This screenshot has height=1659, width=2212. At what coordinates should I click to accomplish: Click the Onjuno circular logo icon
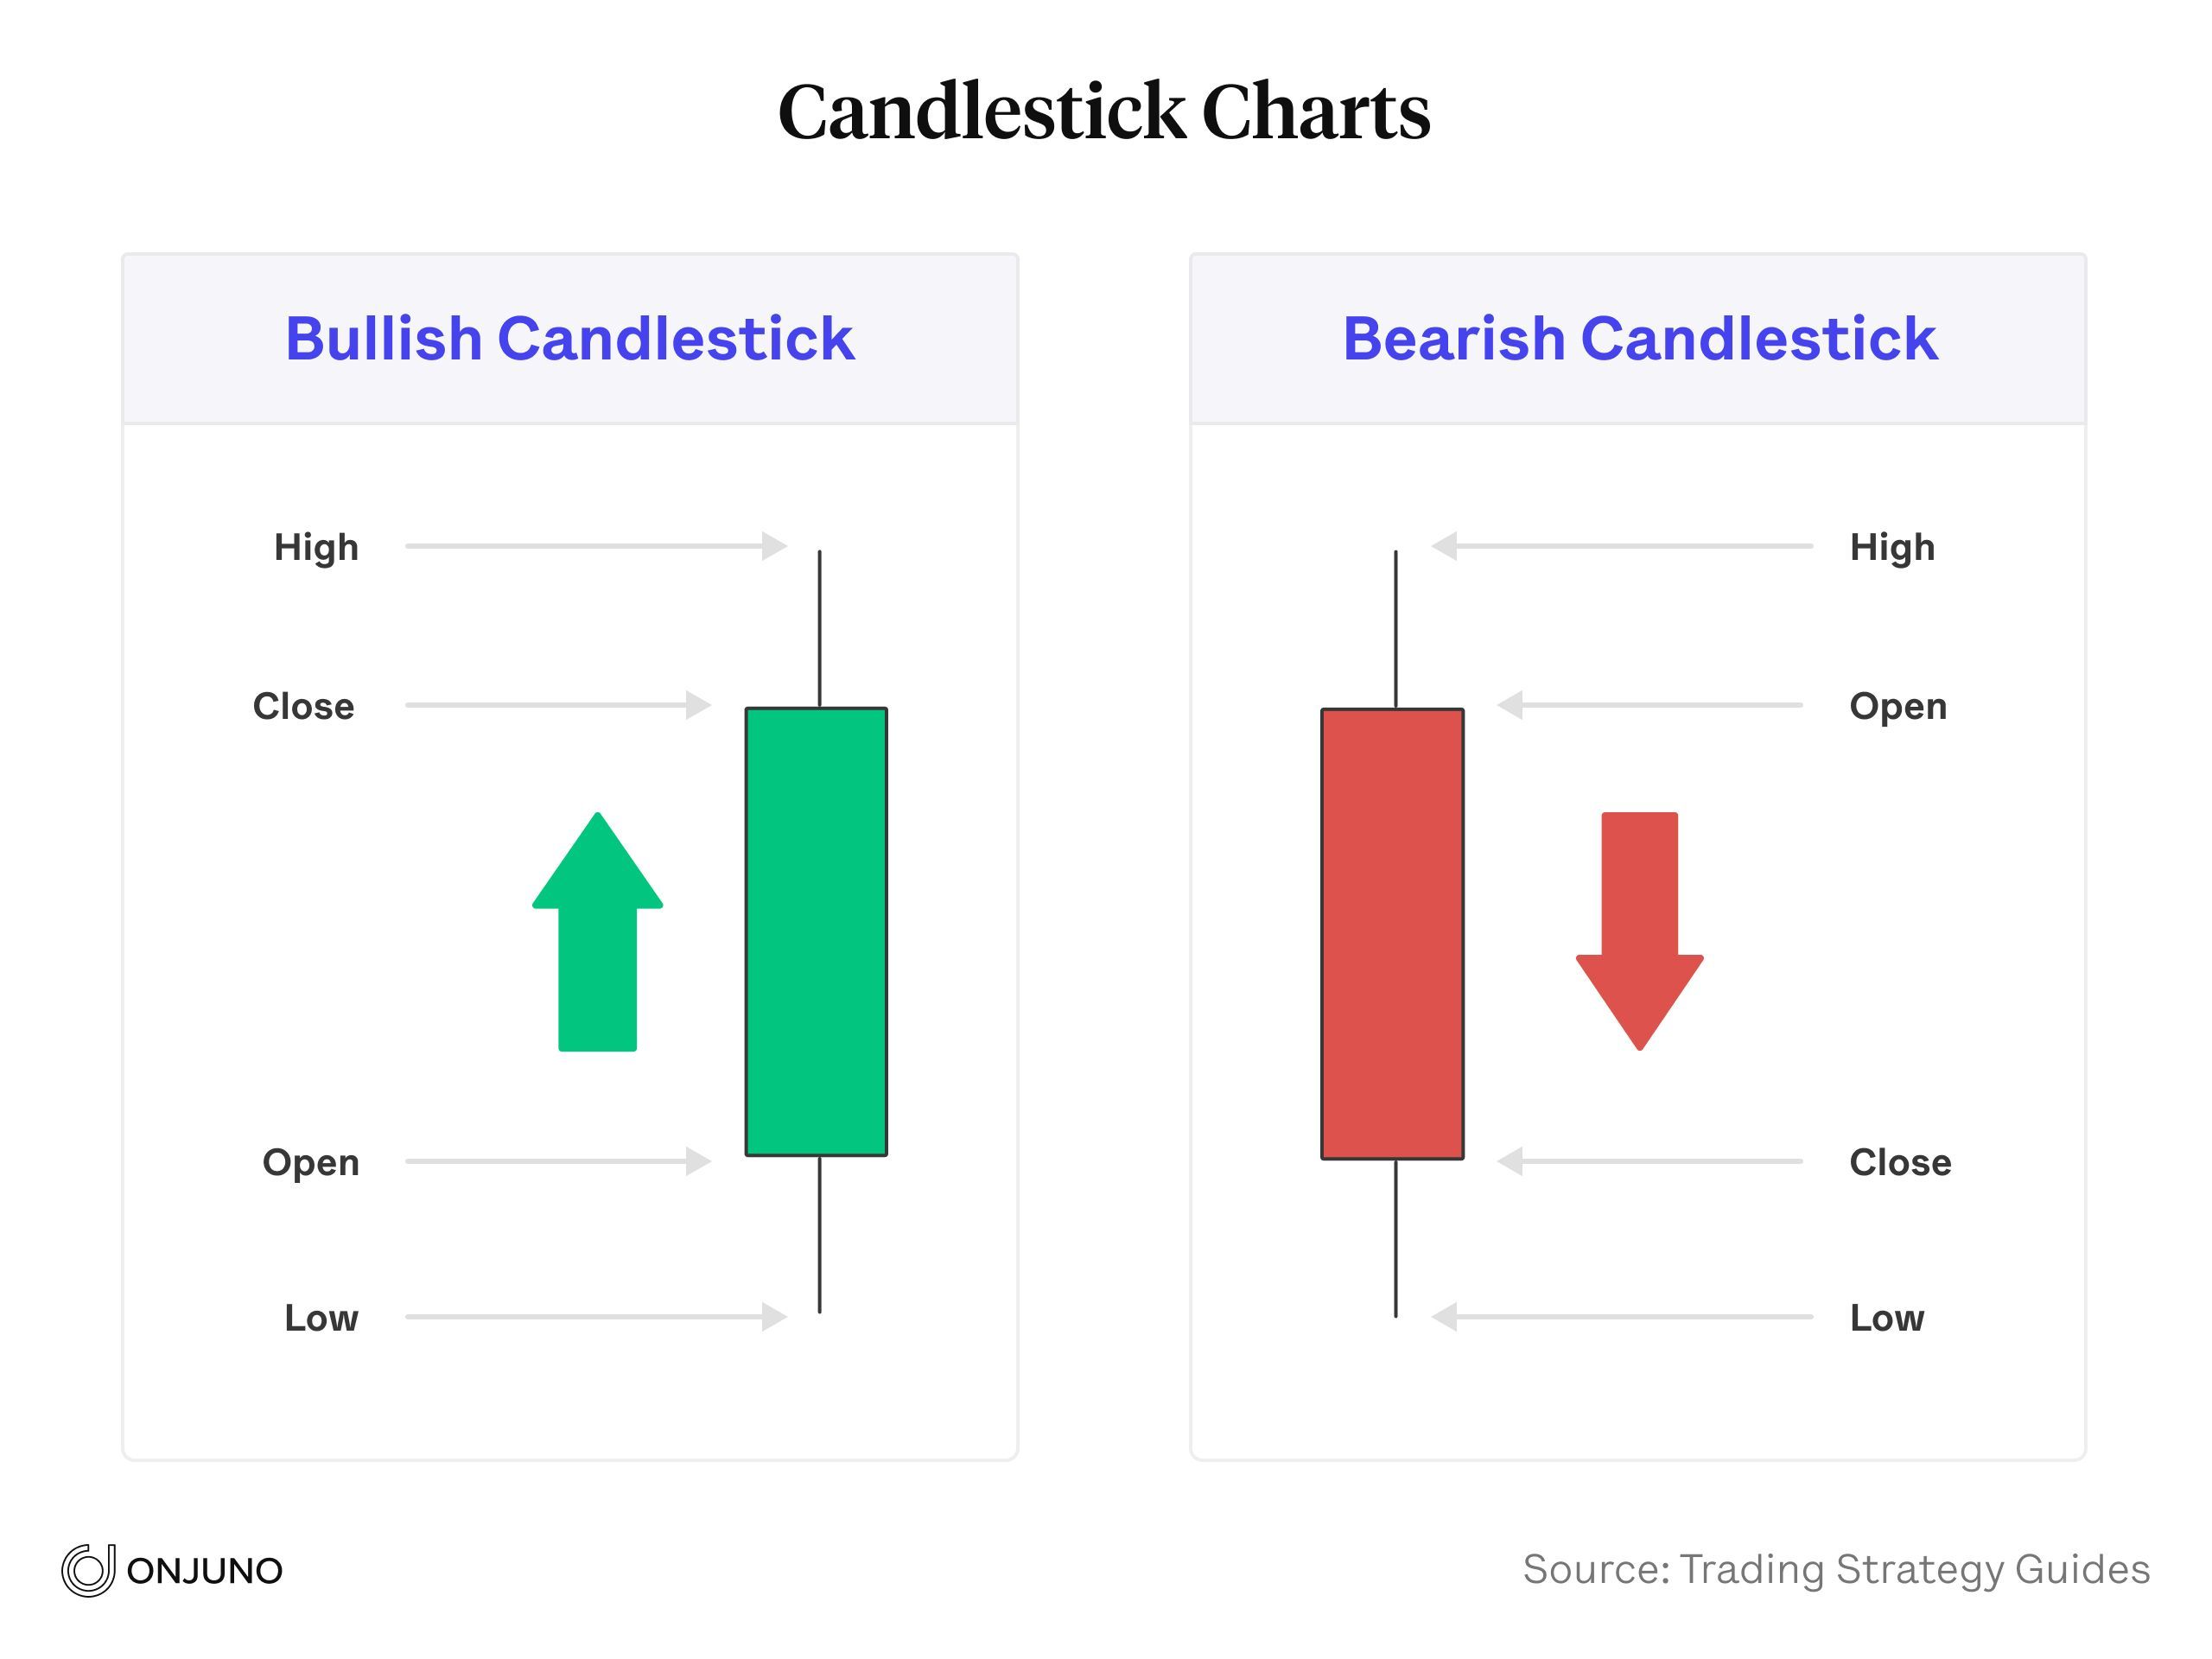(x=87, y=1570)
